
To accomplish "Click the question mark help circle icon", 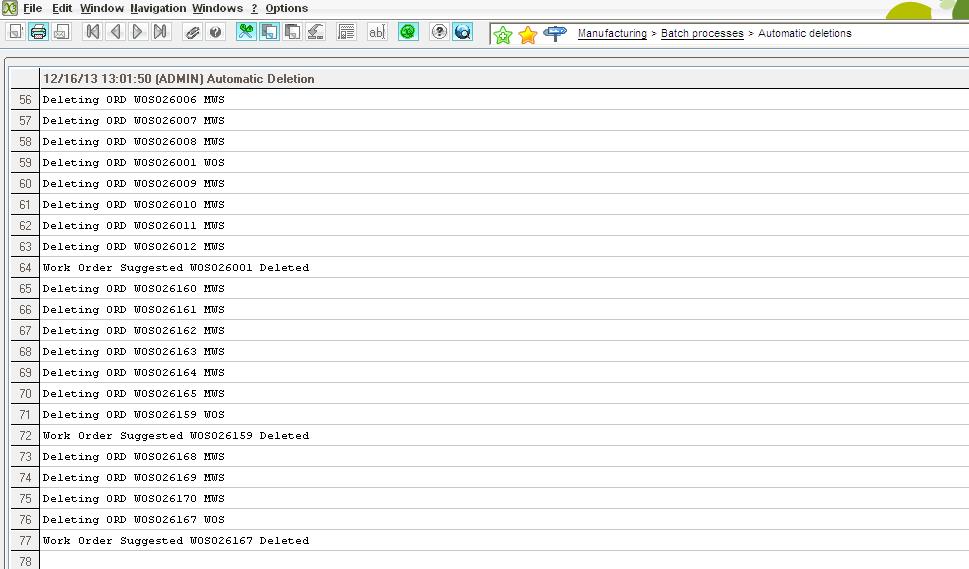I will pyautogui.click(x=439, y=32).
